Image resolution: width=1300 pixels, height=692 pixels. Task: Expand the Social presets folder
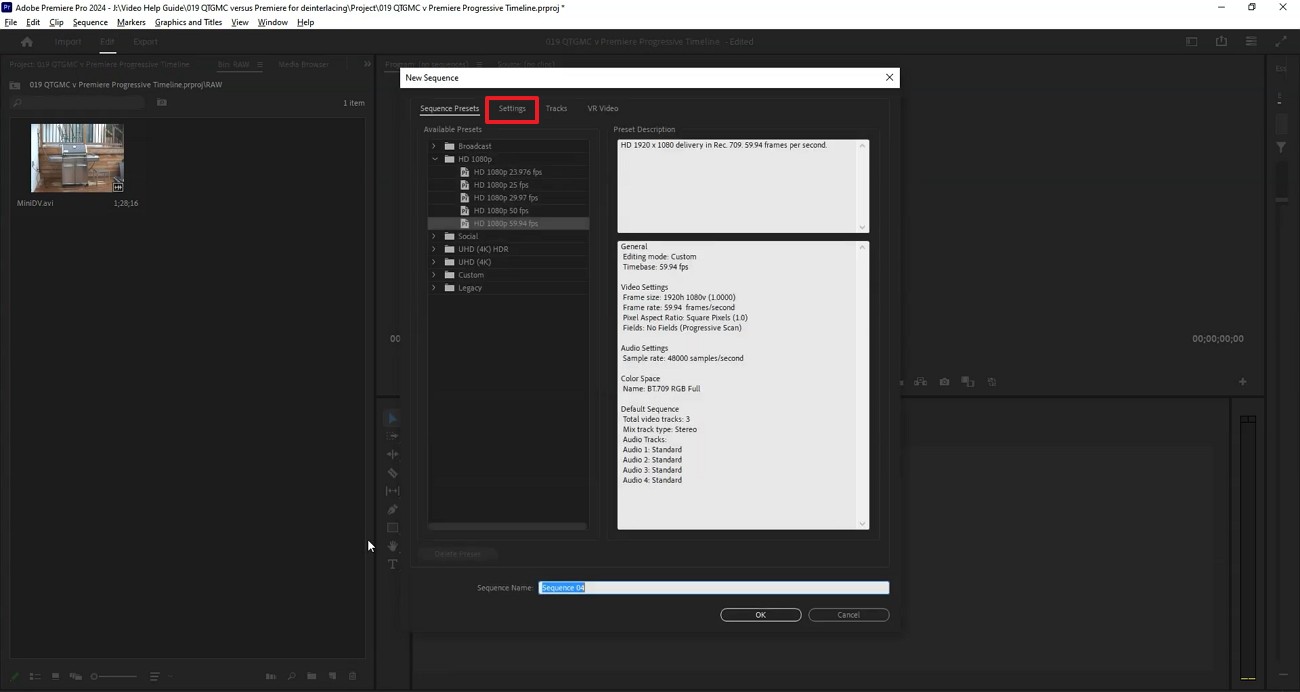[434, 236]
